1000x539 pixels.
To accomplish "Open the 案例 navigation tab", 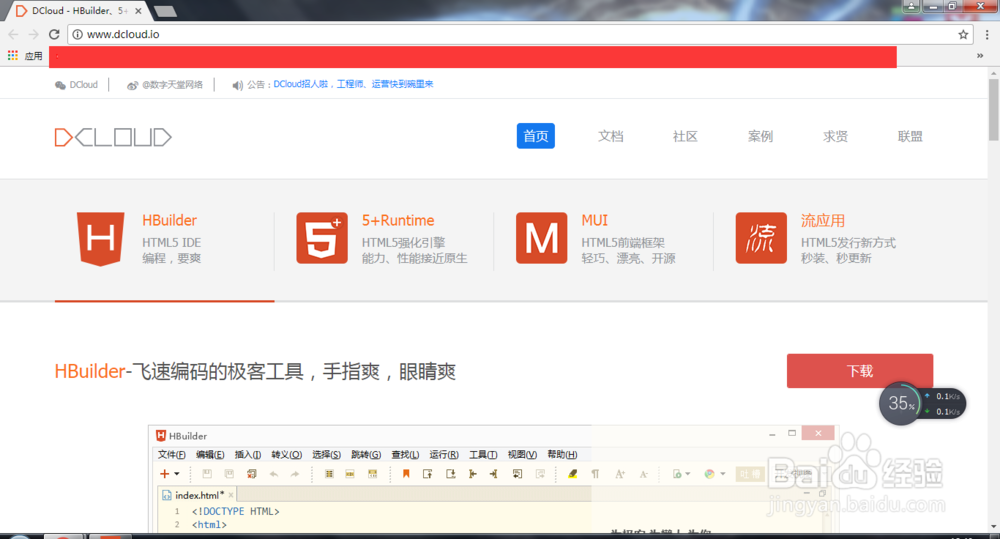I will click(760, 136).
